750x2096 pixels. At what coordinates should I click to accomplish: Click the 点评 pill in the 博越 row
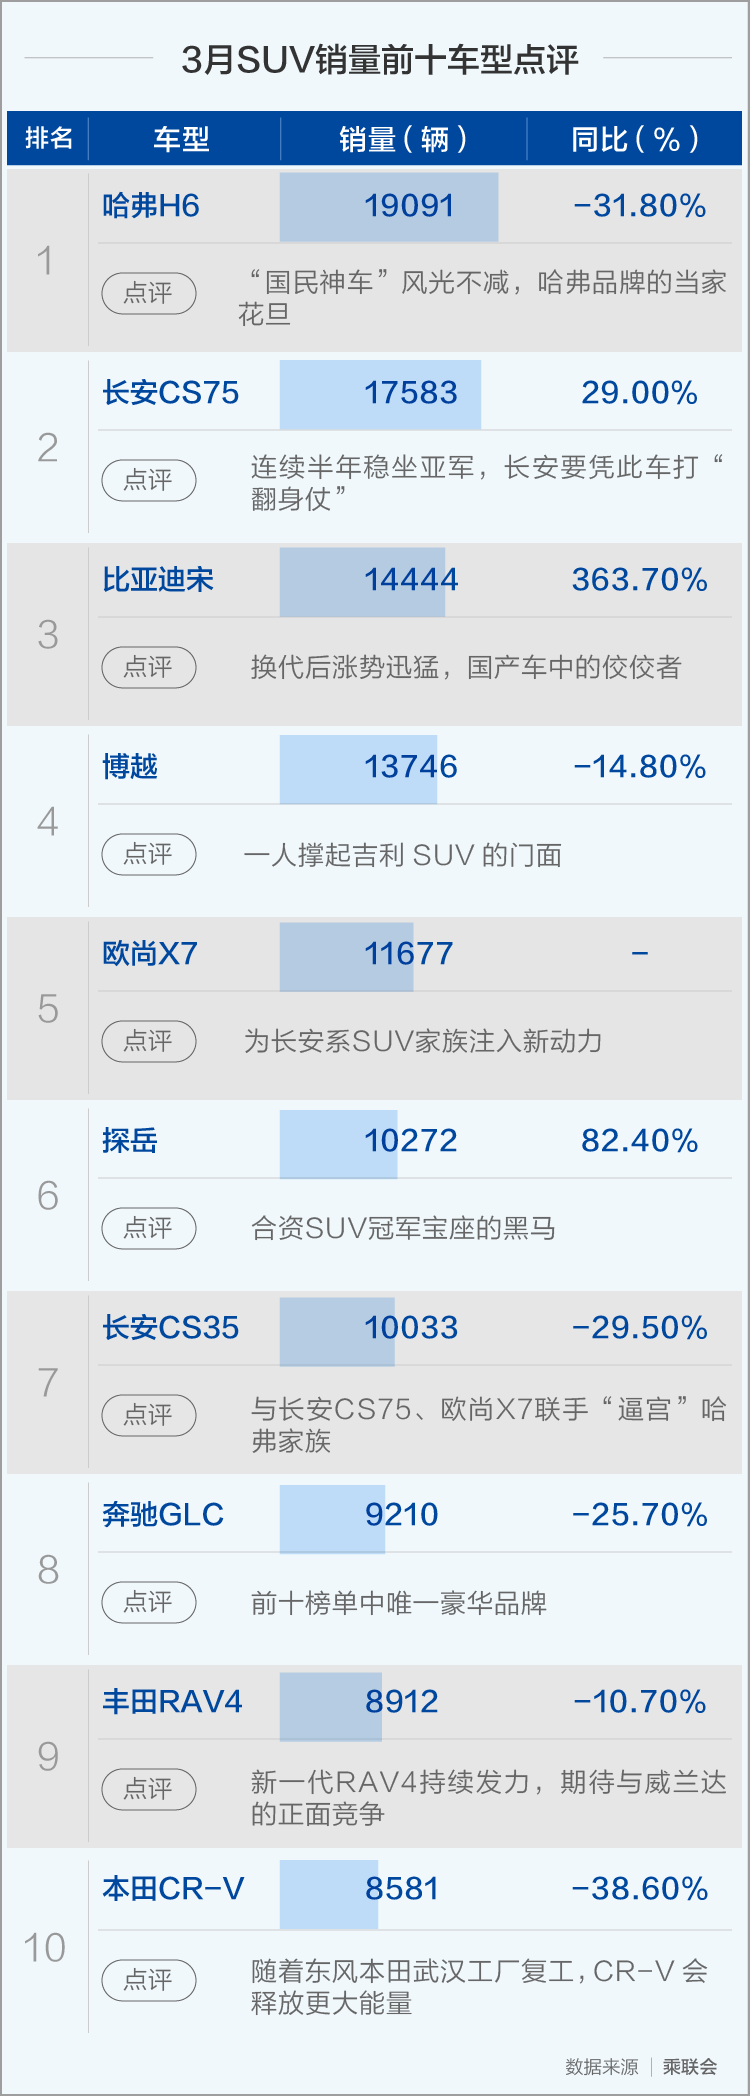coord(149,854)
